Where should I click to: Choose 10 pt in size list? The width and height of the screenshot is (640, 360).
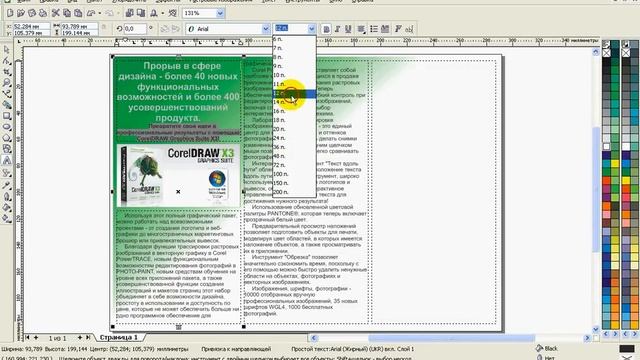(294, 75)
